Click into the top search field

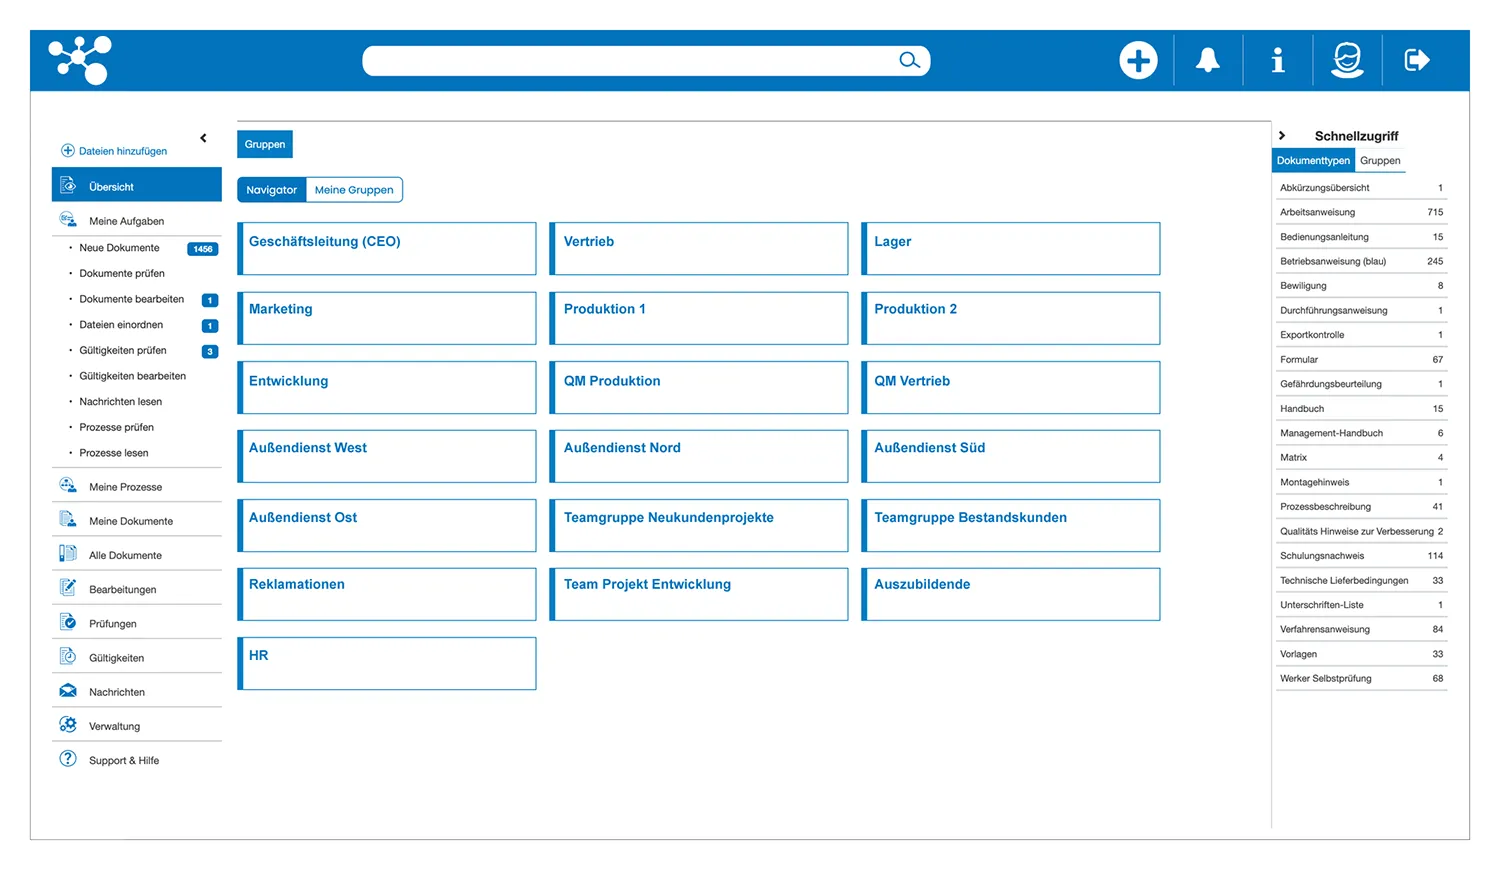pos(630,61)
